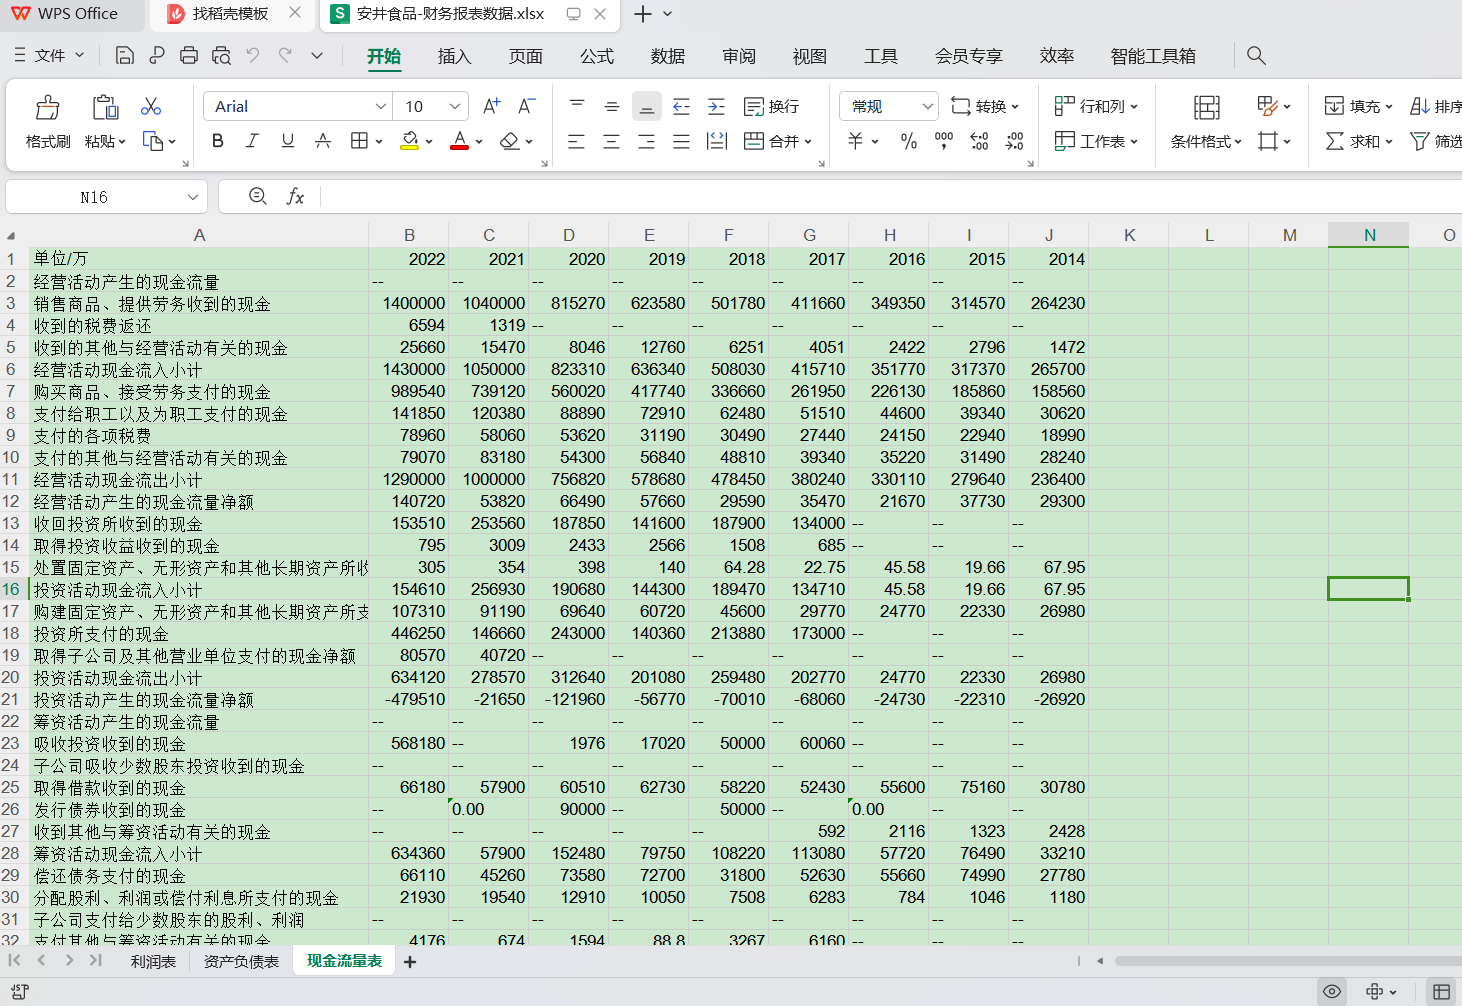Toggle bottom vertical alignment
This screenshot has width=1462, height=1006.
point(647,106)
